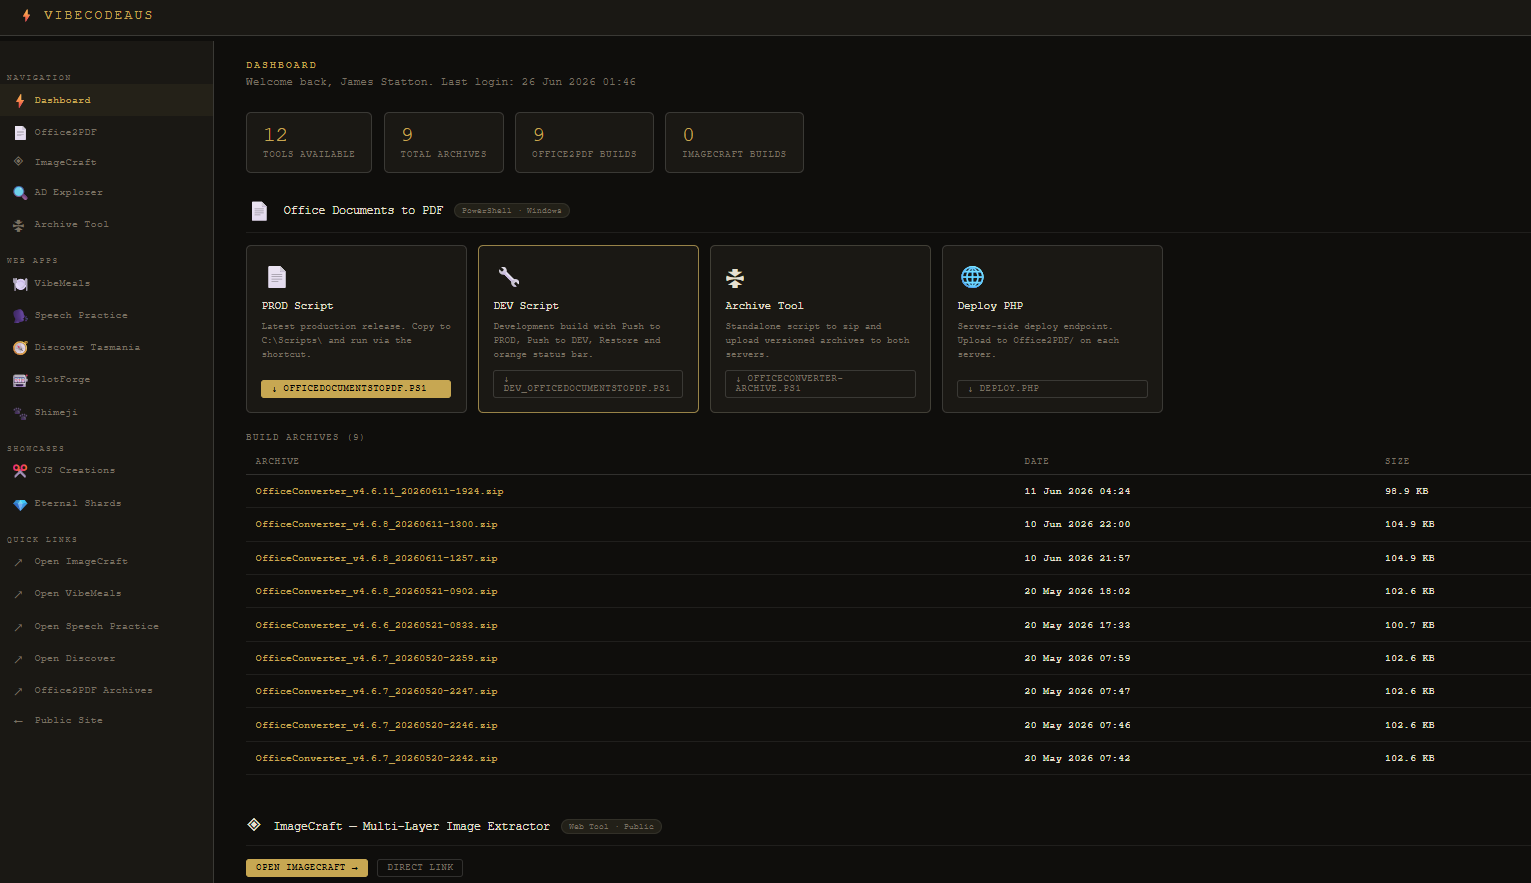Click the PROD Script document icon

(277, 277)
